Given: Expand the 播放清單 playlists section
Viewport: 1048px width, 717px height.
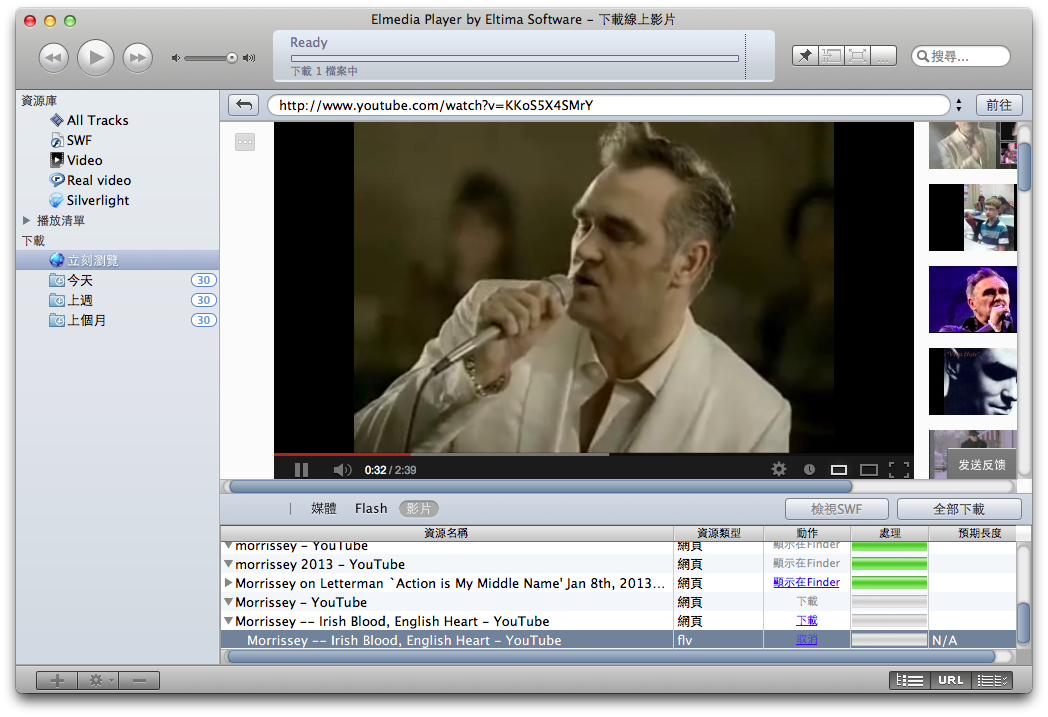Looking at the screenshot, I should click(x=26, y=220).
